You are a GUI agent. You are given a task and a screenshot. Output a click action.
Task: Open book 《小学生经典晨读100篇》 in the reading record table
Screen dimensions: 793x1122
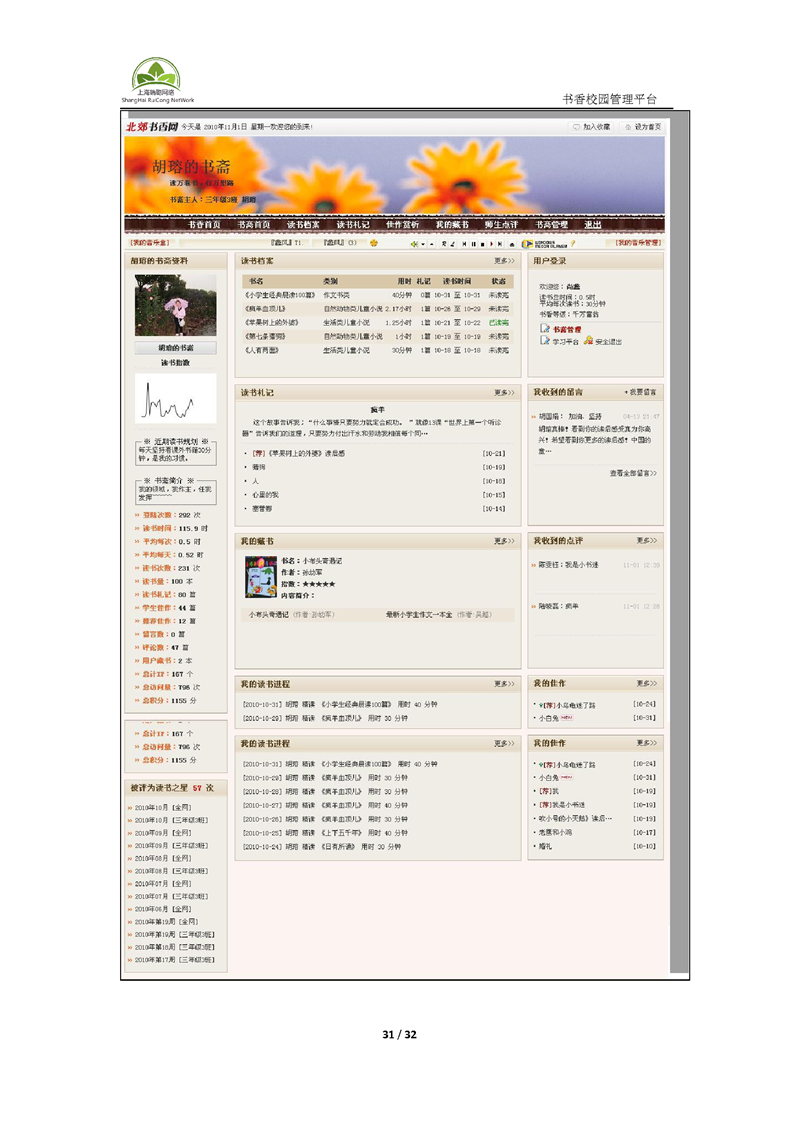click(x=279, y=295)
